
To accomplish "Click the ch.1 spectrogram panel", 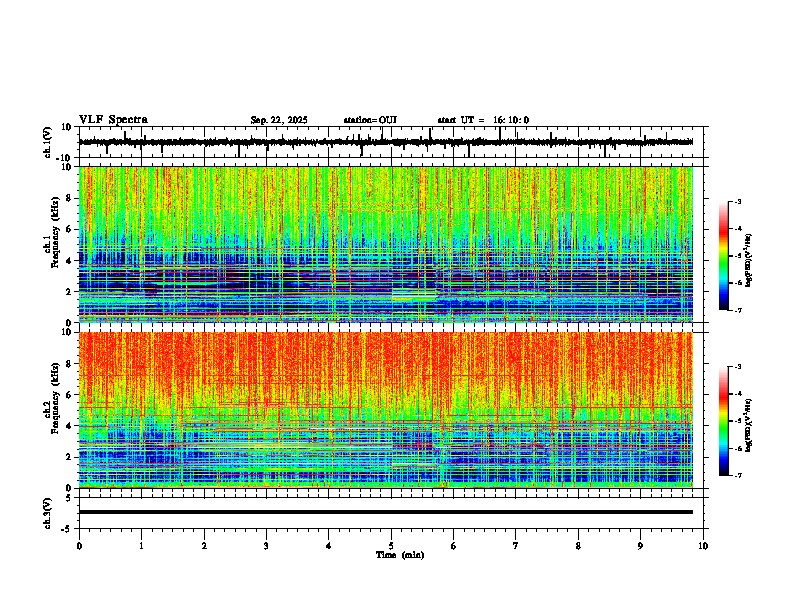I will 386,244.
